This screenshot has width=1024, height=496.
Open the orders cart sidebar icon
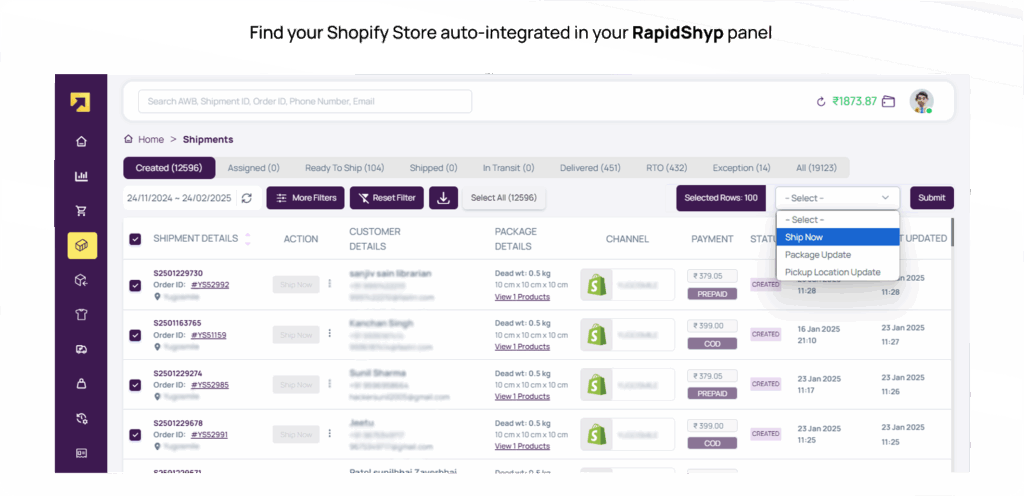[x=81, y=211]
